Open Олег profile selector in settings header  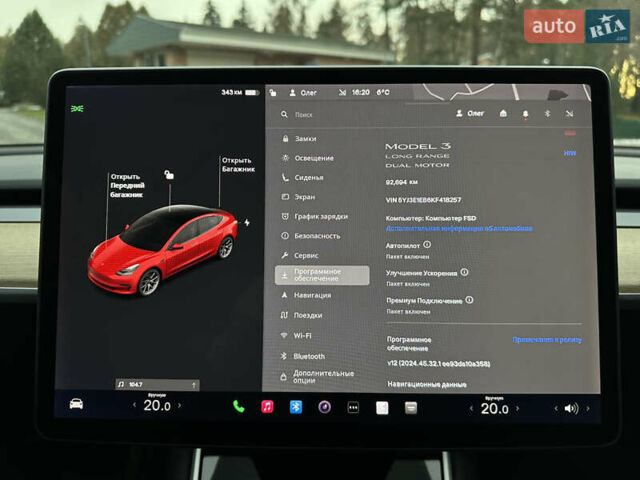(x=470, y=113)
